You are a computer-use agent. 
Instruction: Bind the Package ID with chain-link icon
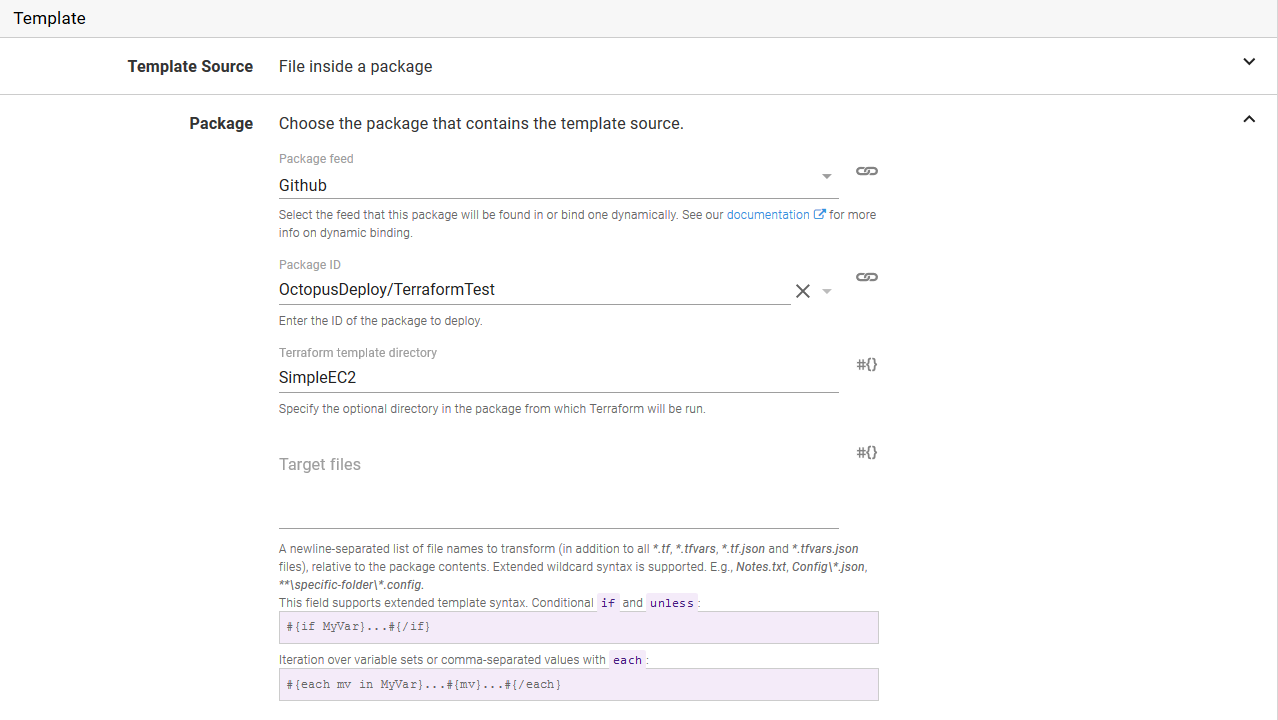click(867, 277)
